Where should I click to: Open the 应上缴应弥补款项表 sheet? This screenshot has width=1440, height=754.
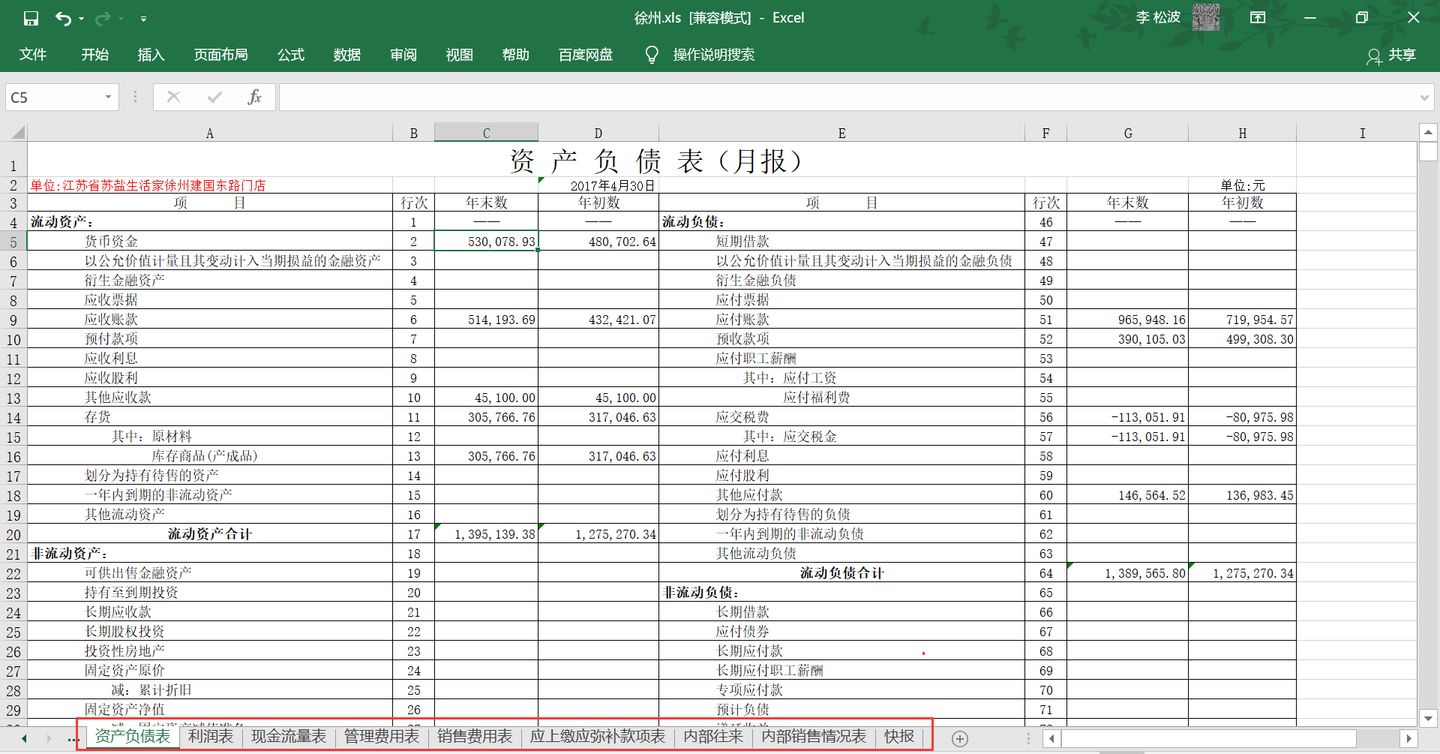(597, 737)
